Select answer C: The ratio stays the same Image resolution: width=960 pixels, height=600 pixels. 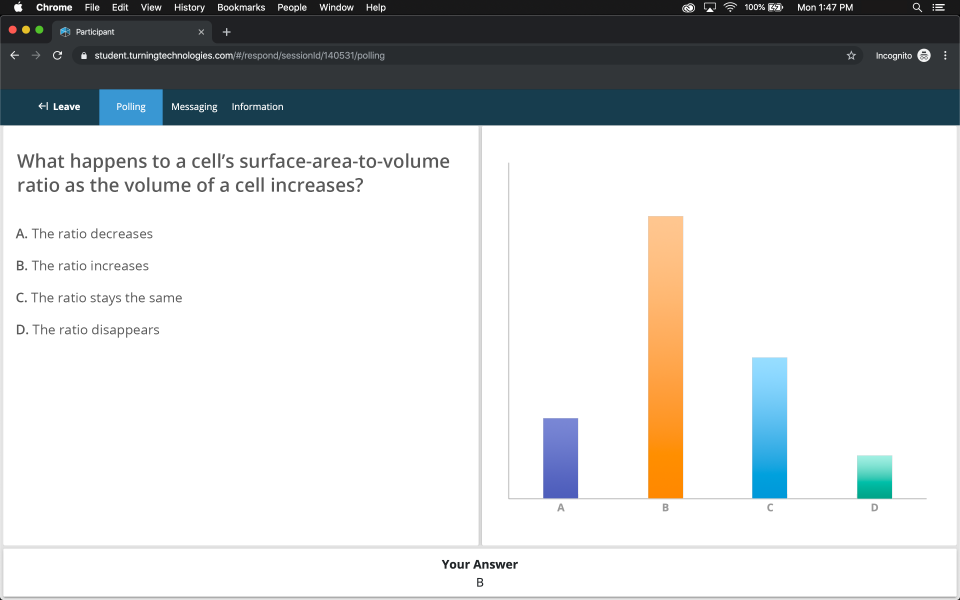99,297
